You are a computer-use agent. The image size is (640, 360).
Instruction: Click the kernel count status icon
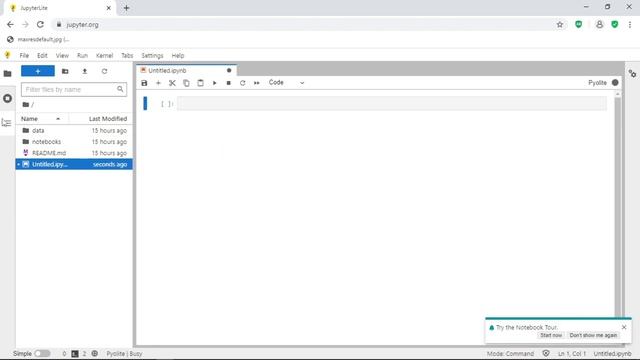click(95, 353)
